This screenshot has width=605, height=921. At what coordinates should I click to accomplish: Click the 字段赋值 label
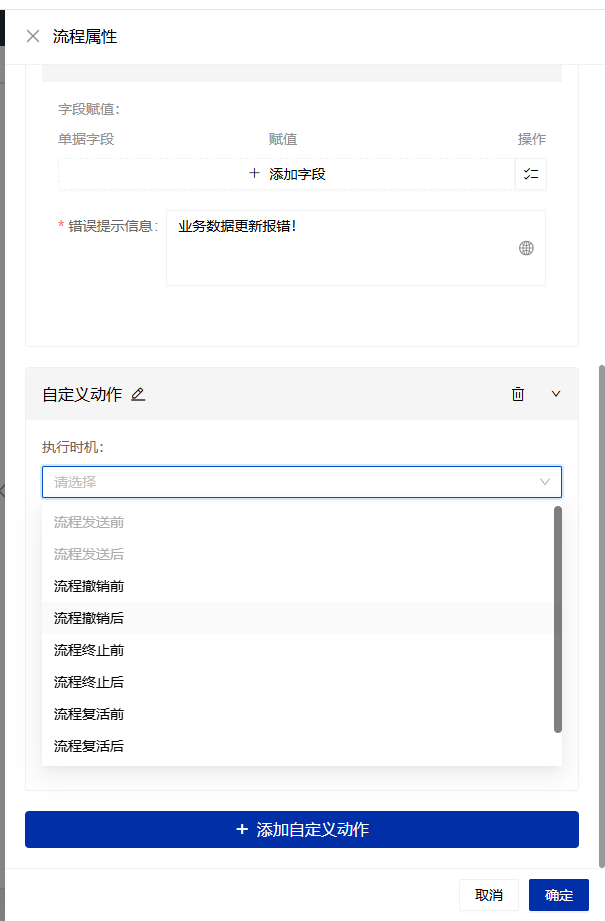point(89,109)
